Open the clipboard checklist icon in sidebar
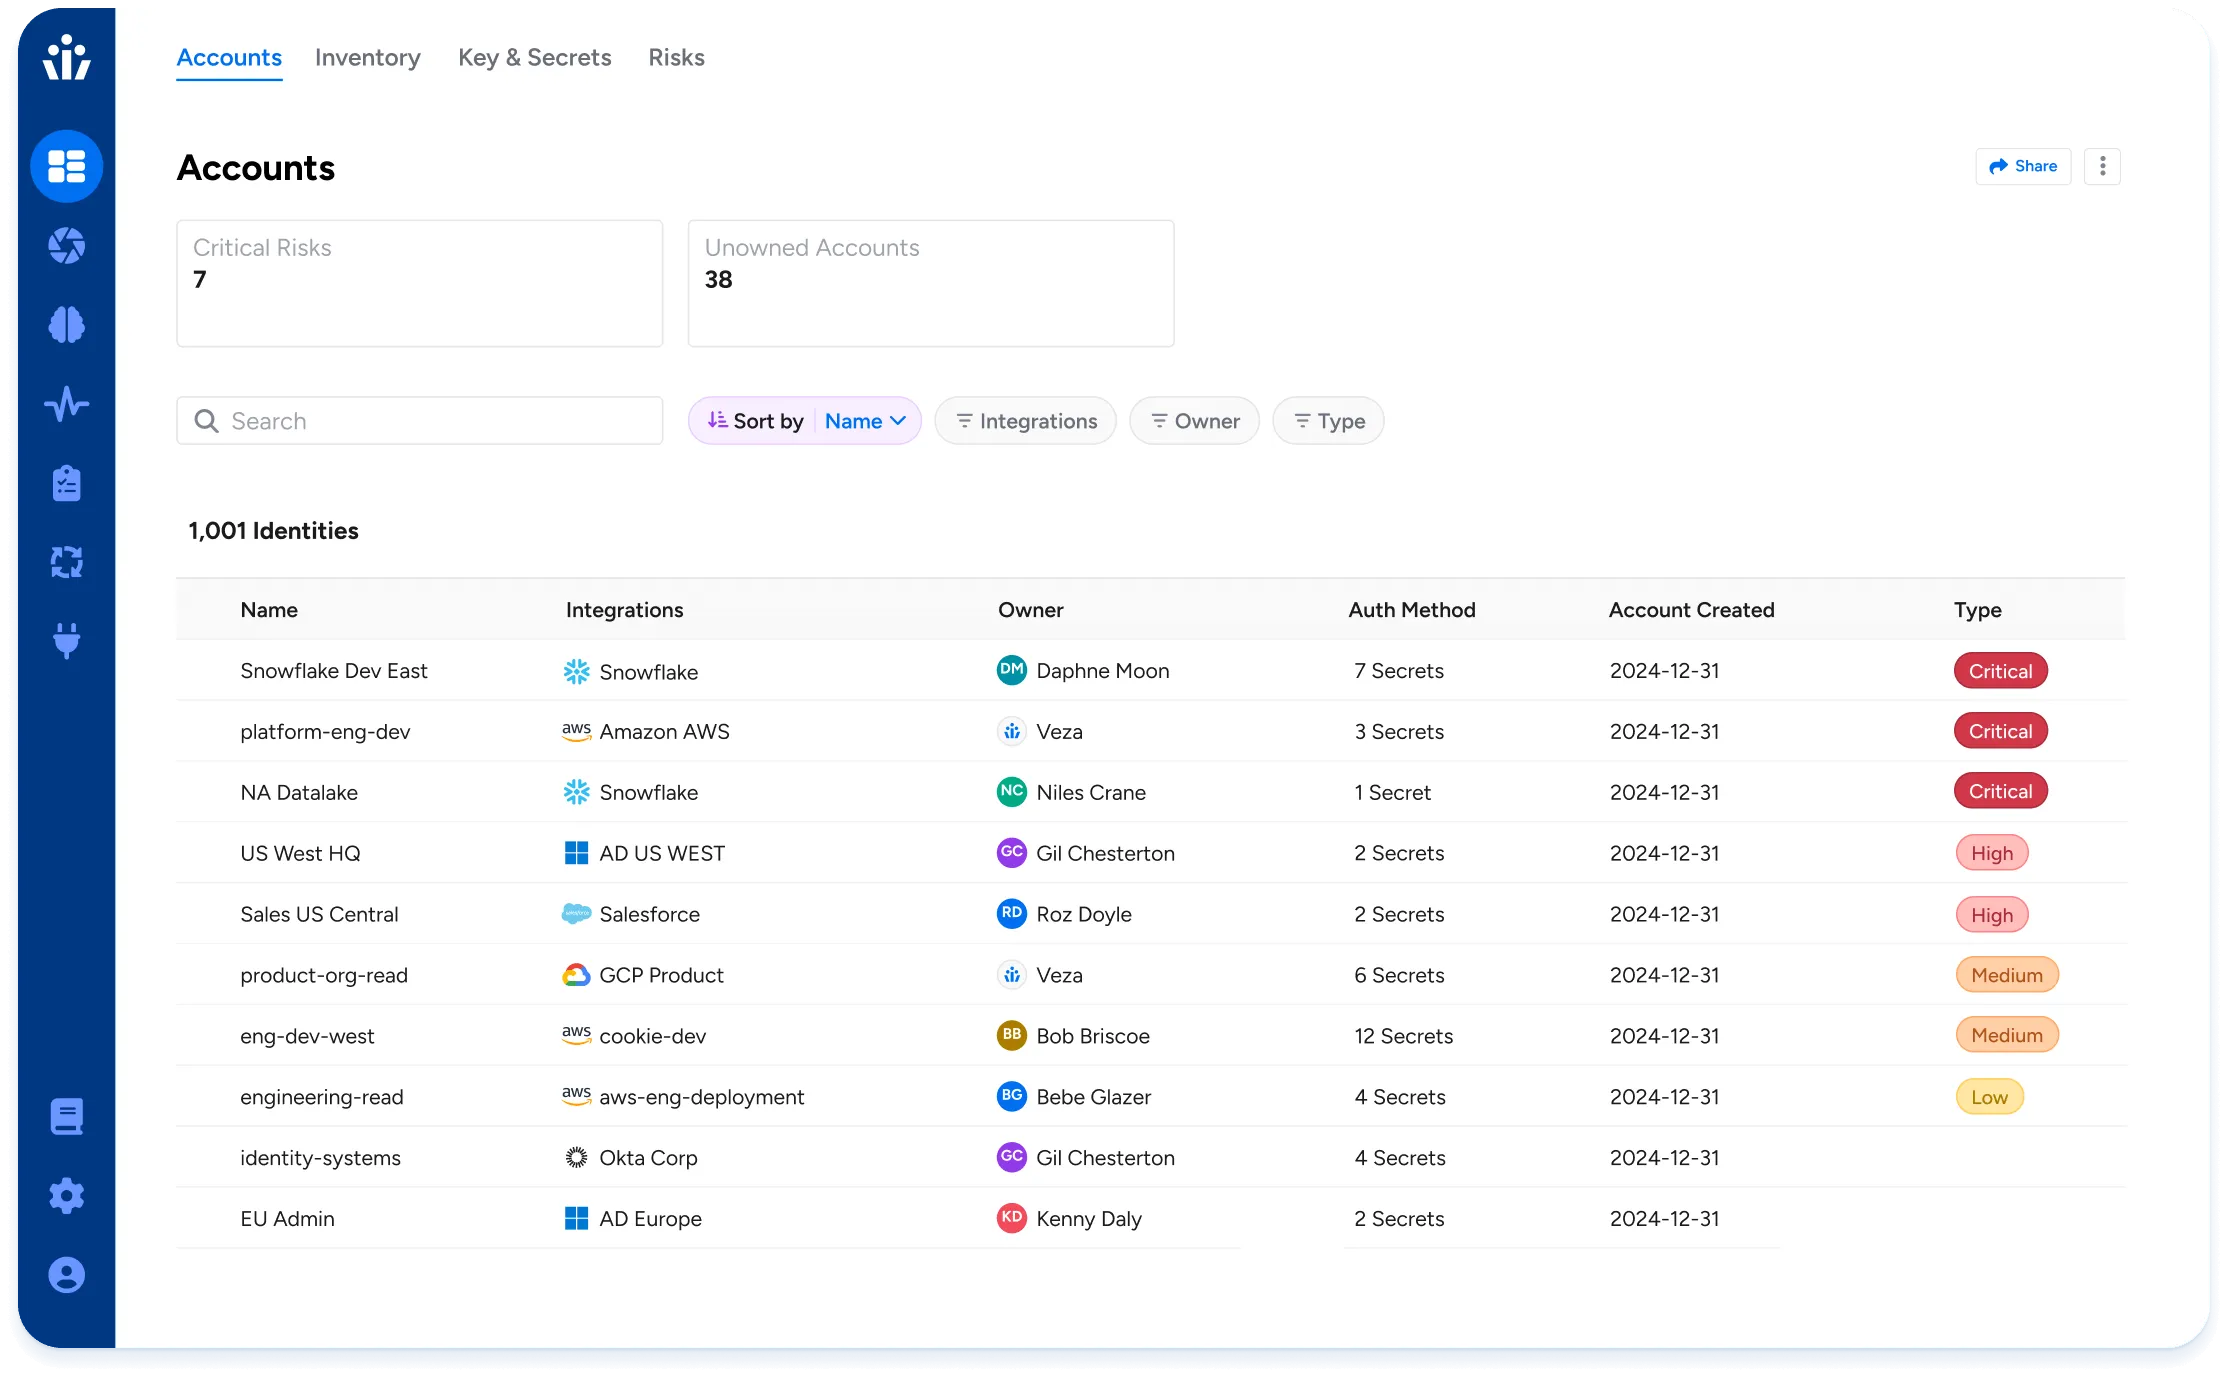This screenshot has height=1377, width=2228. point(66,483)
